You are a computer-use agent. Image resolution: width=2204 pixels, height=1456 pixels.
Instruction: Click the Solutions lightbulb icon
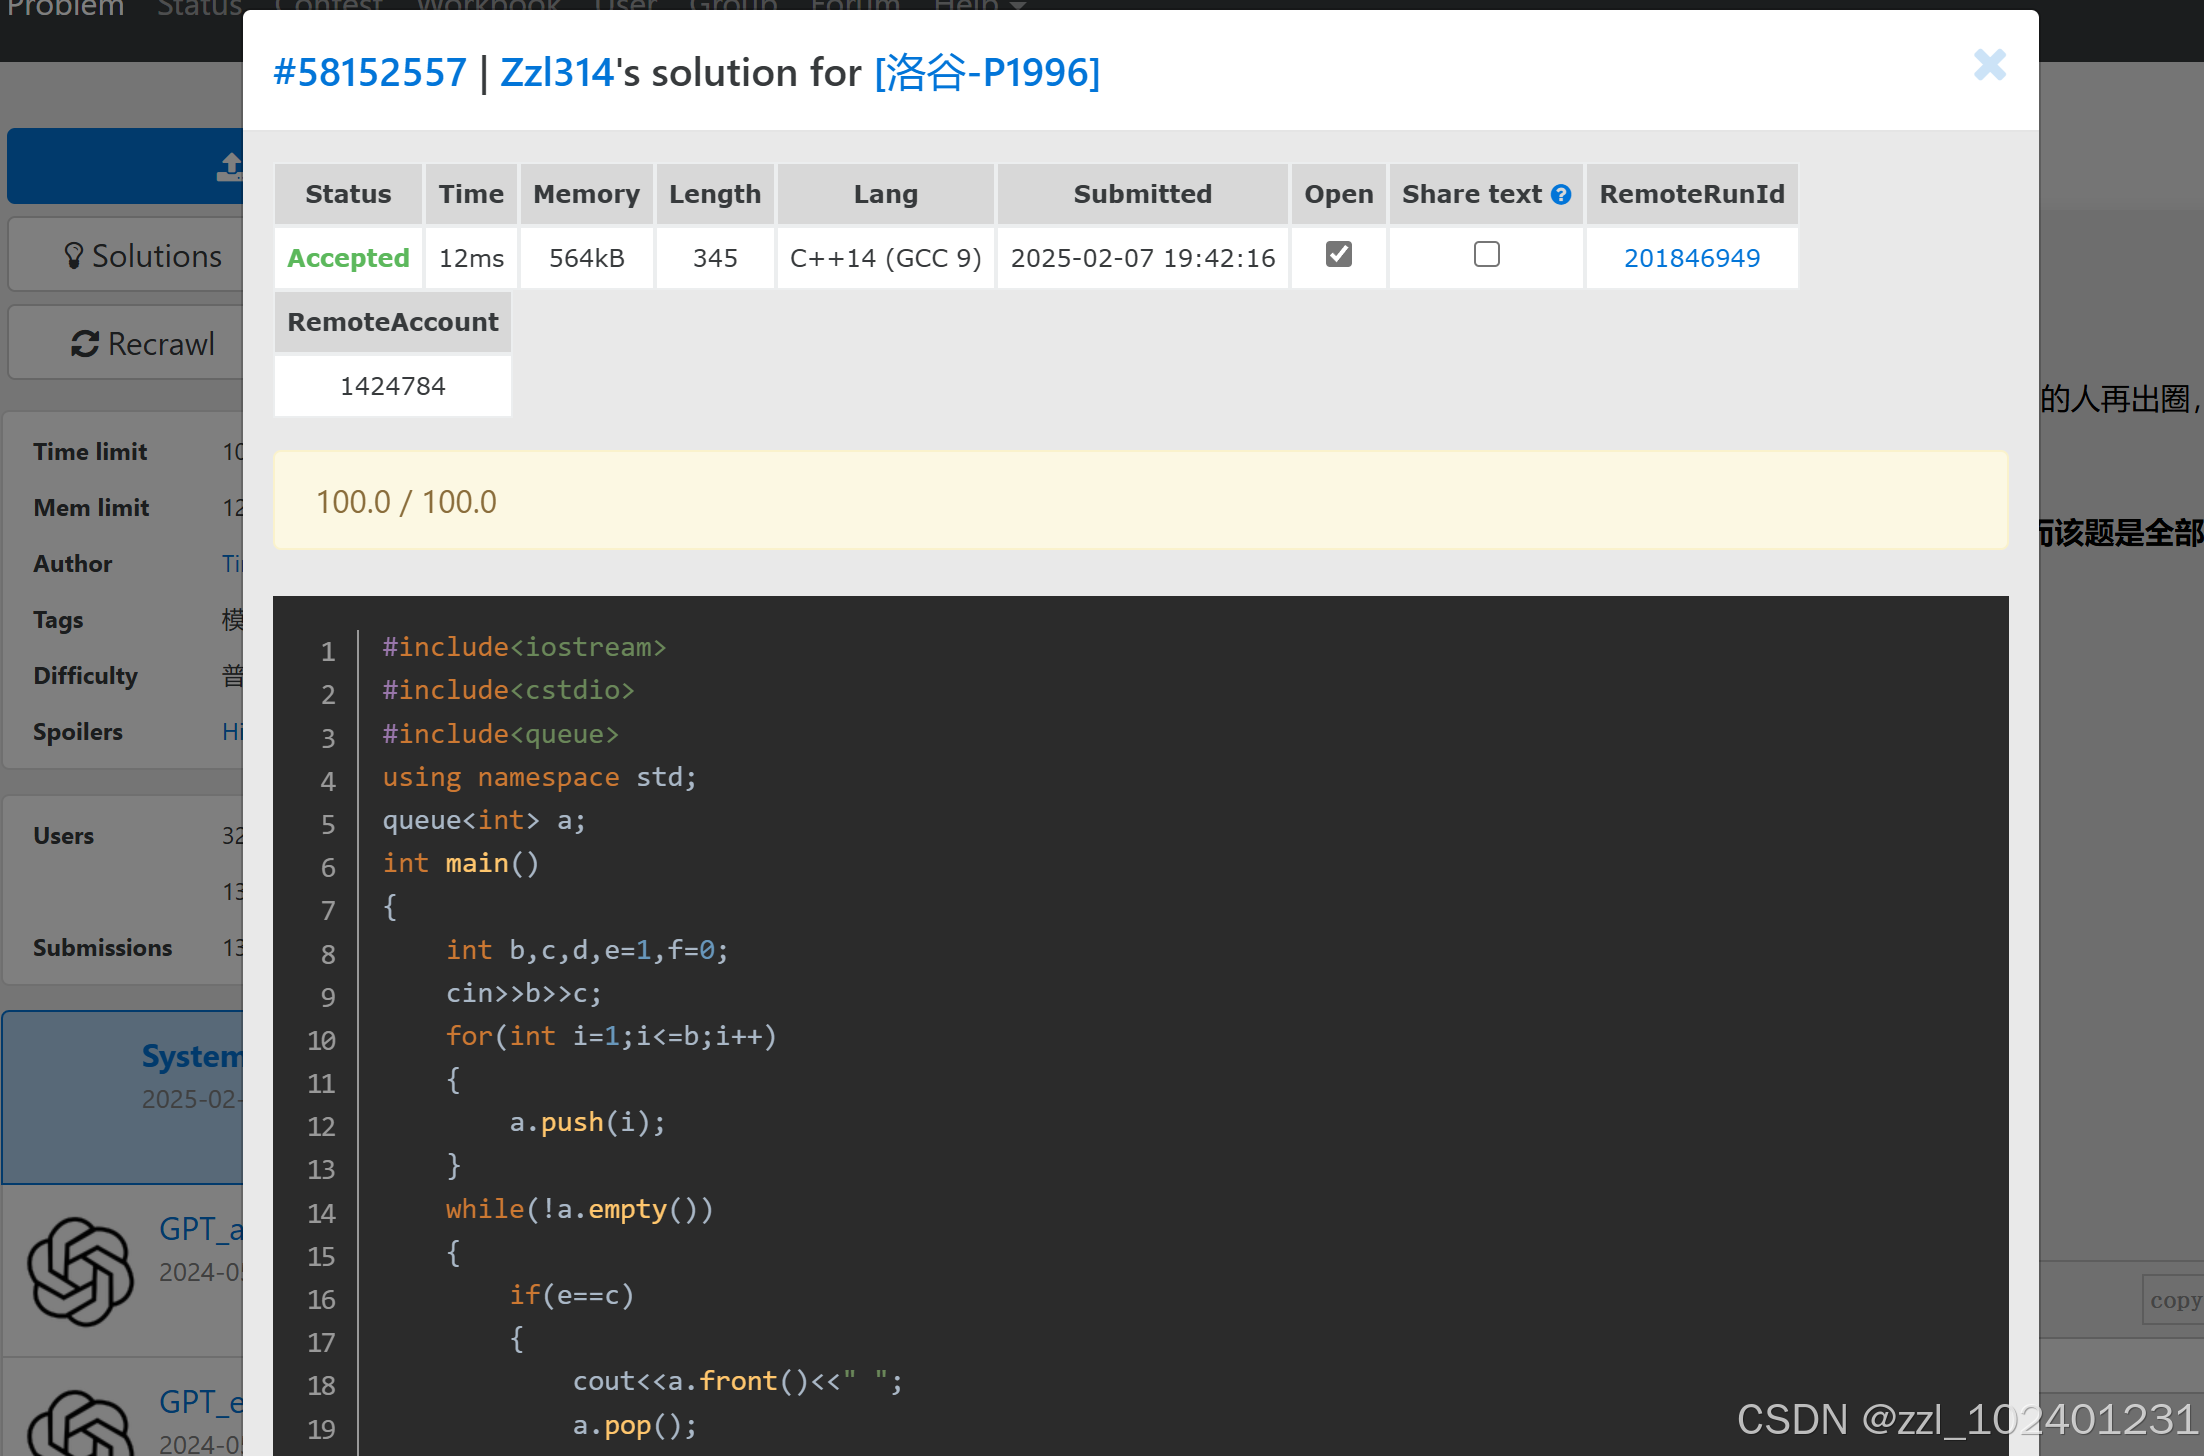pyautogui.click(x=73, y=256)
